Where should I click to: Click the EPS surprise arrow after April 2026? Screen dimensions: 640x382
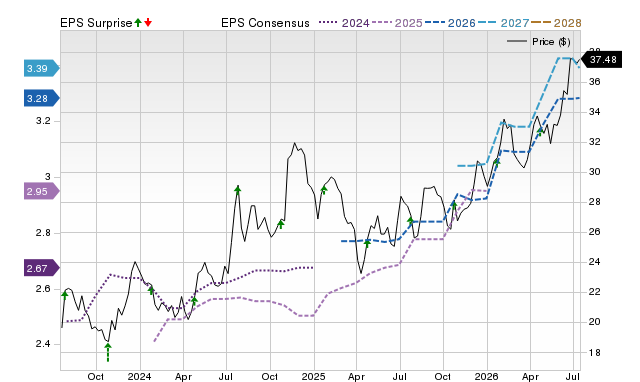(x=540, y=132)
